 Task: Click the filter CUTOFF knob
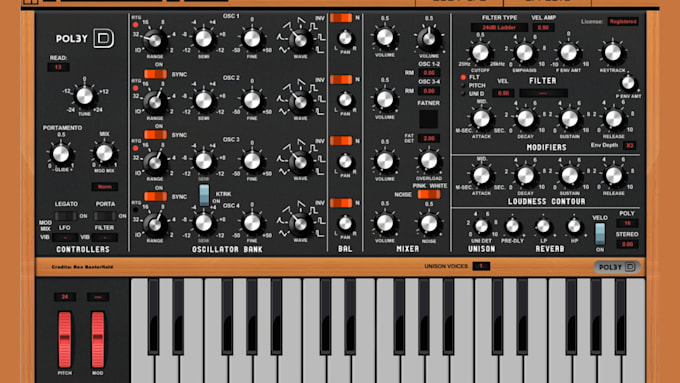coord(480,52)
